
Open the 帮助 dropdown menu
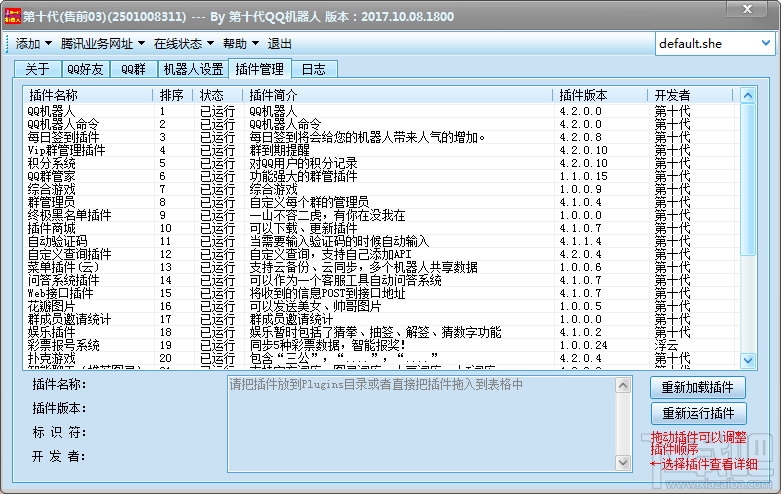[241, 44]
